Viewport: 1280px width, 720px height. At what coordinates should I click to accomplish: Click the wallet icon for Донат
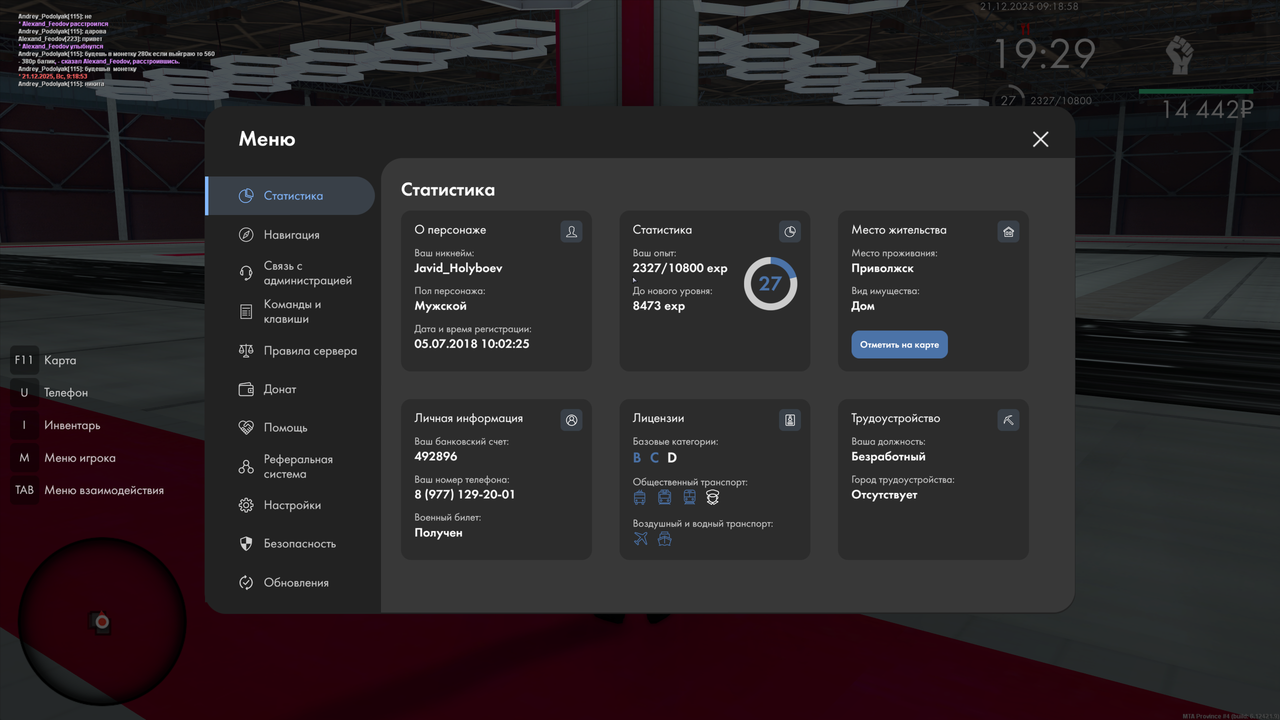pos(246,389)
